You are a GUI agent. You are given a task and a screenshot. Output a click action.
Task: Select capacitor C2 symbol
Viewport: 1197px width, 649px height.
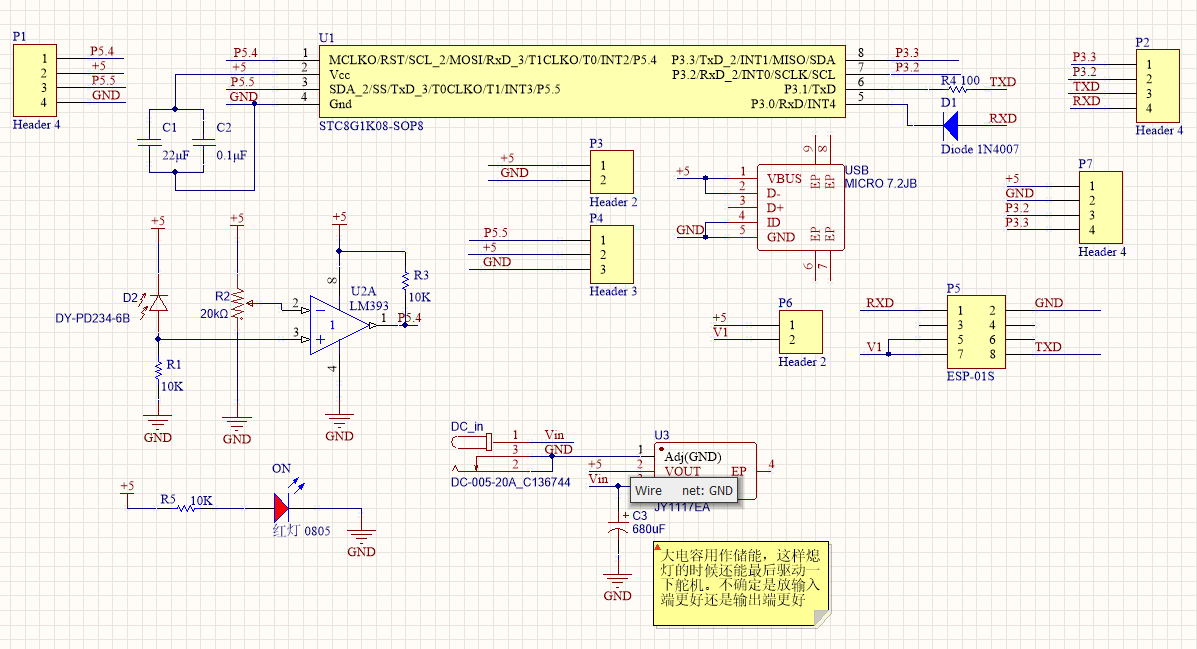pos(204,141)
